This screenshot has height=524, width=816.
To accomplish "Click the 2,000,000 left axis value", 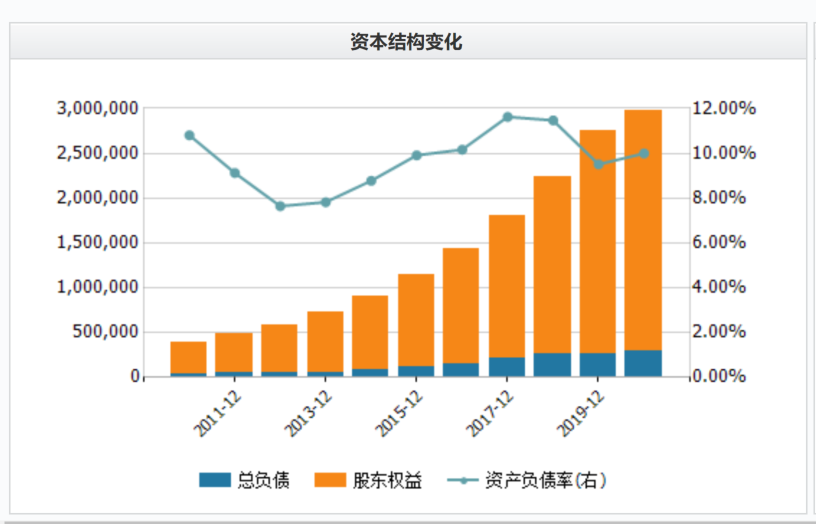I will (98, 198).
